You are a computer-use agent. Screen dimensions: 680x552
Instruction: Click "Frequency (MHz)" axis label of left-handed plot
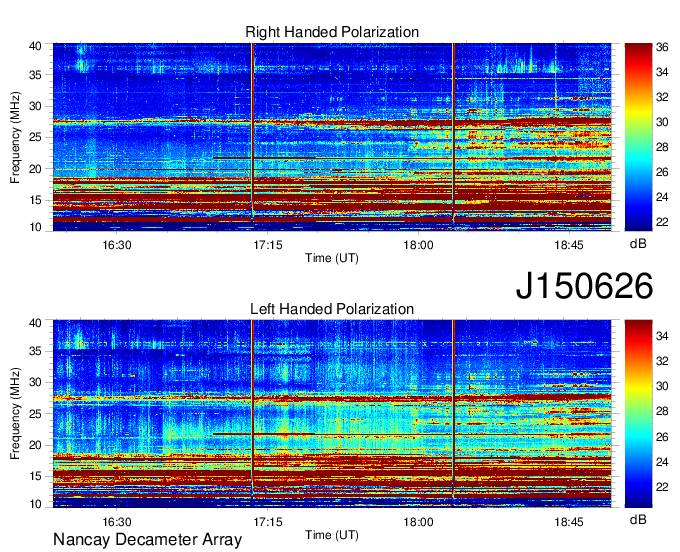click(x=15, y=414)
